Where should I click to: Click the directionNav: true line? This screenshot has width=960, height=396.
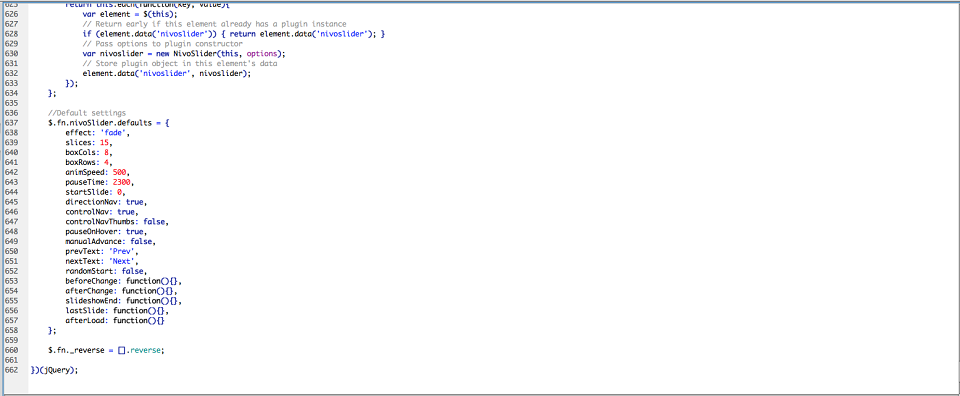106,202
